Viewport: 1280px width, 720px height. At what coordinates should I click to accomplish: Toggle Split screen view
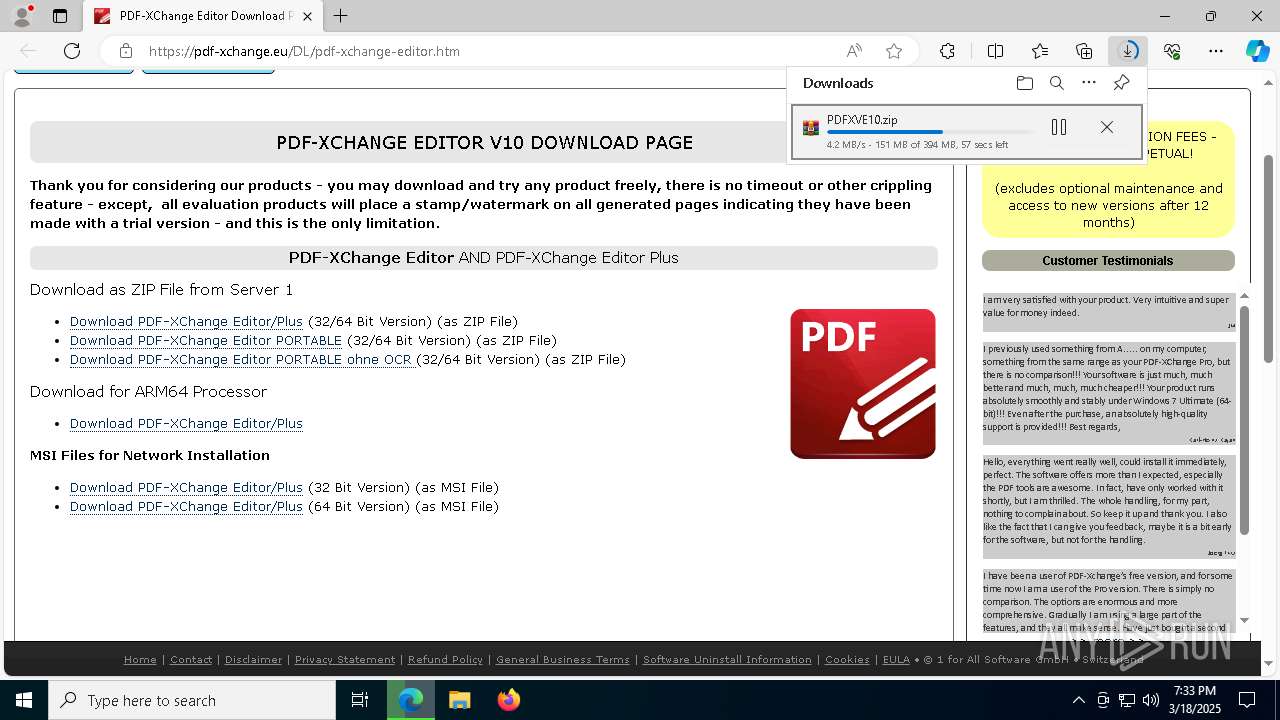pyautogui.click(x=995, y=51)
